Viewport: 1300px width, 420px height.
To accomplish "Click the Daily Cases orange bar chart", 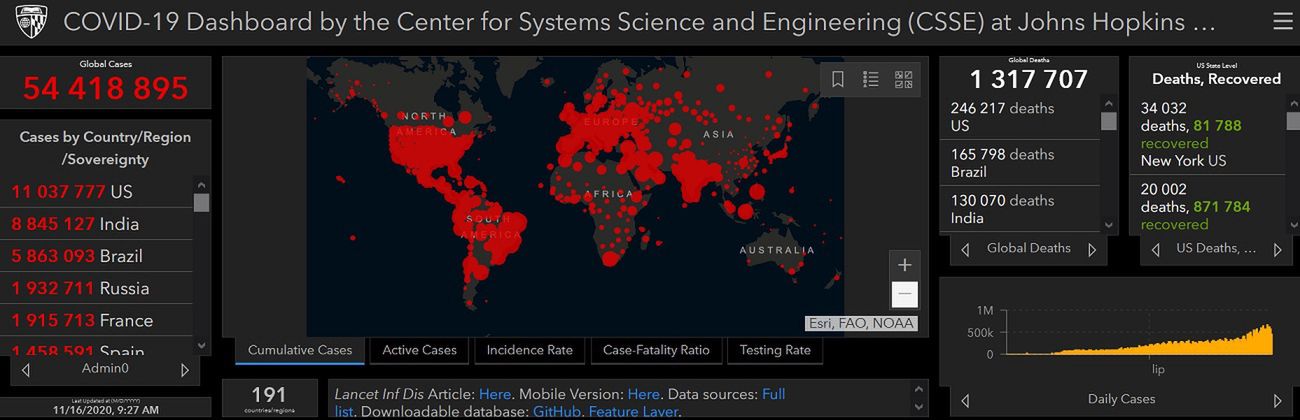I will pos(1140,340).
